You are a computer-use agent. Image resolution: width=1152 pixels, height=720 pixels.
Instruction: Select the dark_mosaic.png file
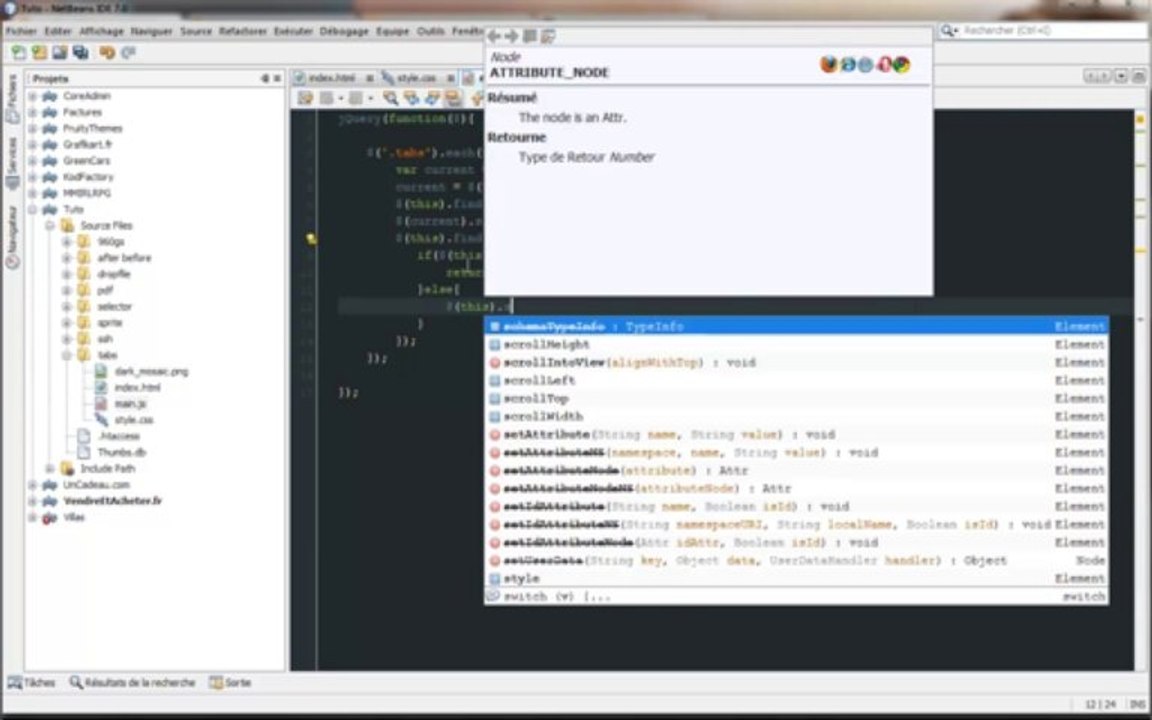151,372
